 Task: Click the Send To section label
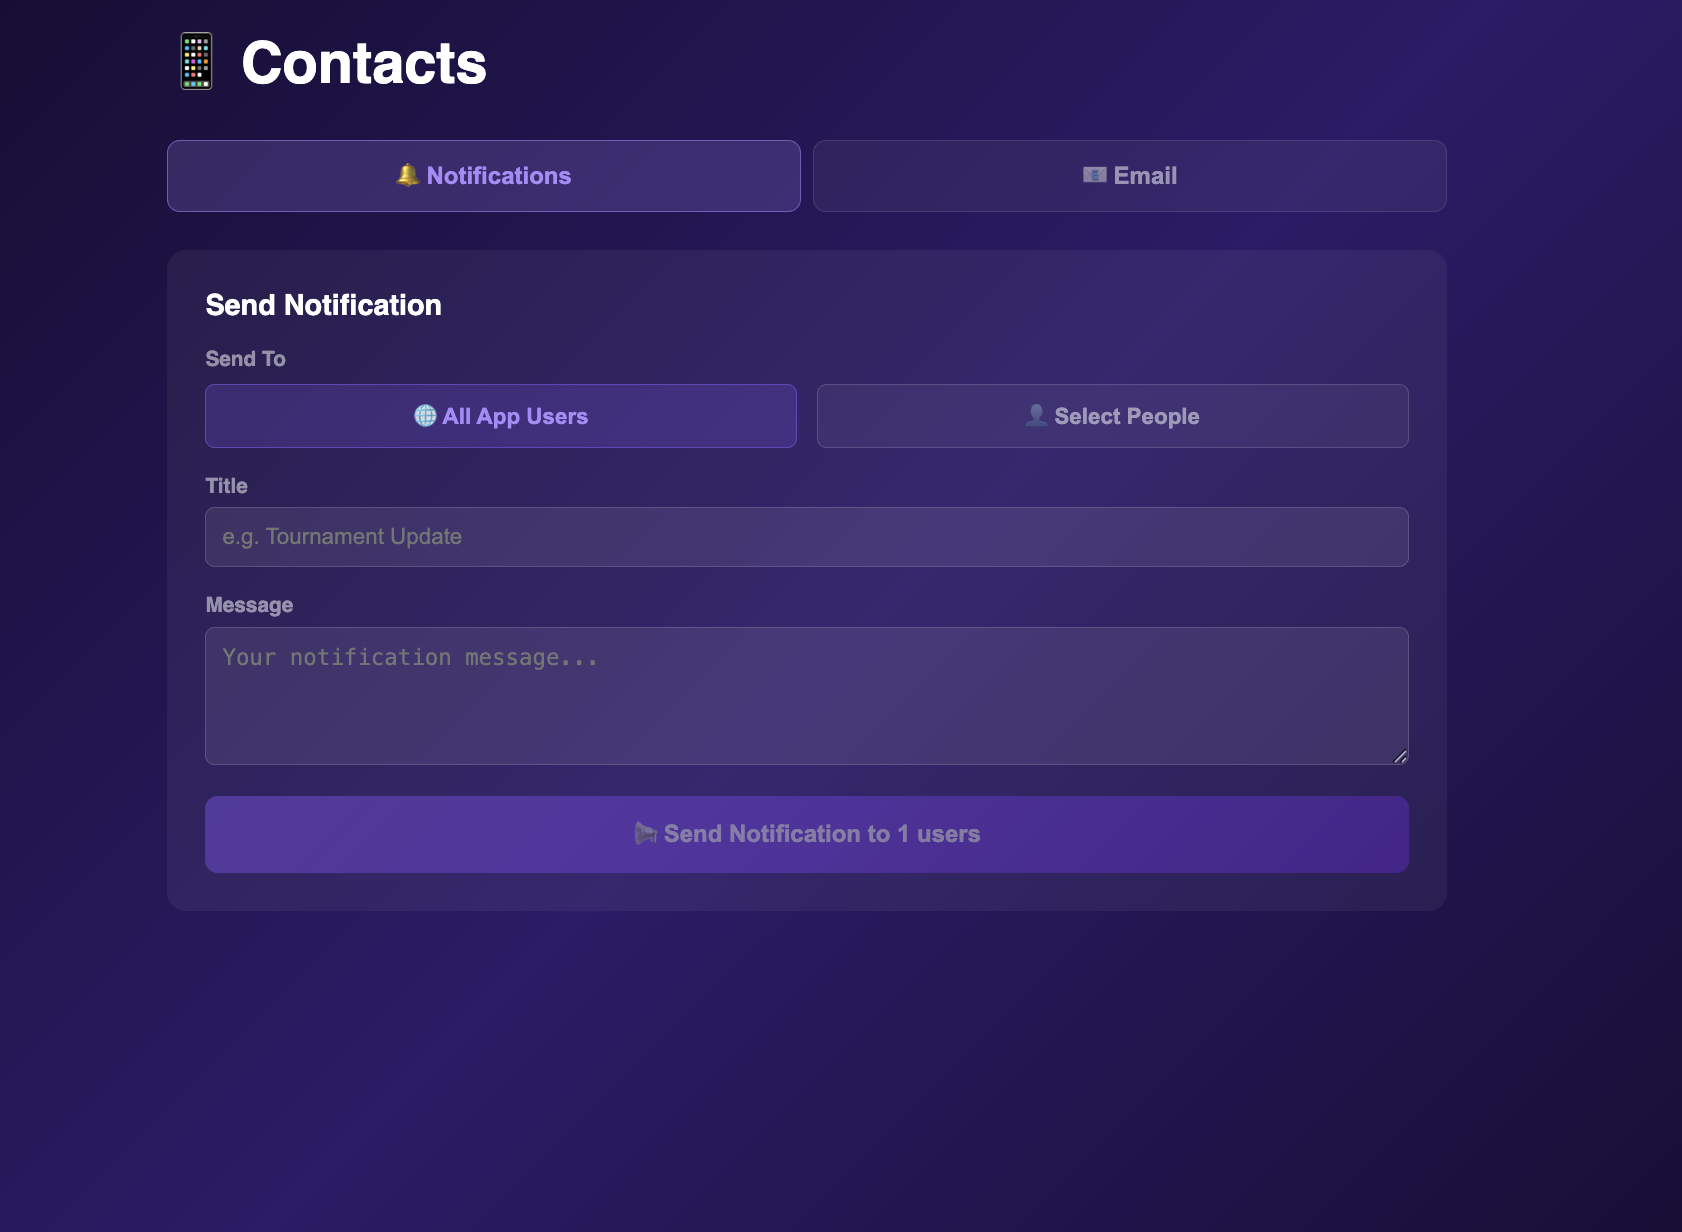click(x=245, y=358)
